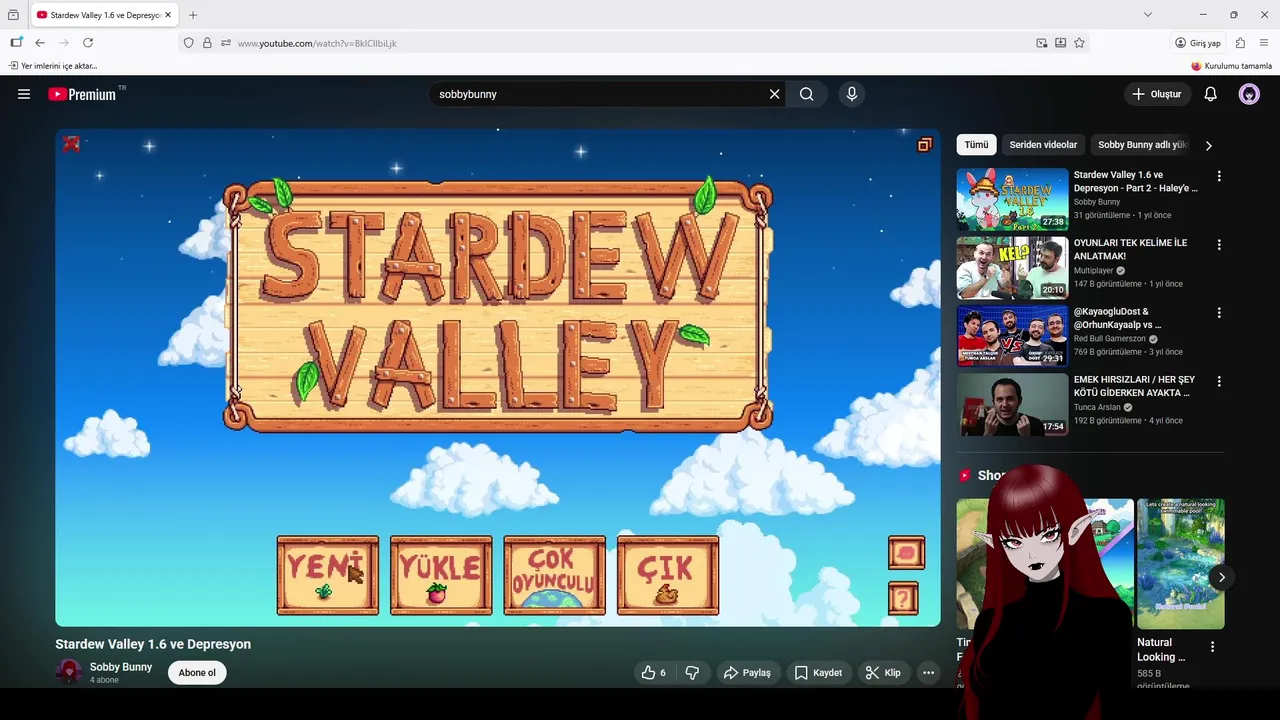The width and height of the screenshot is (1280, 720).
Task: Go to YouTube Premium home logo
Action: pyautogui.click(x=83, y=94)
